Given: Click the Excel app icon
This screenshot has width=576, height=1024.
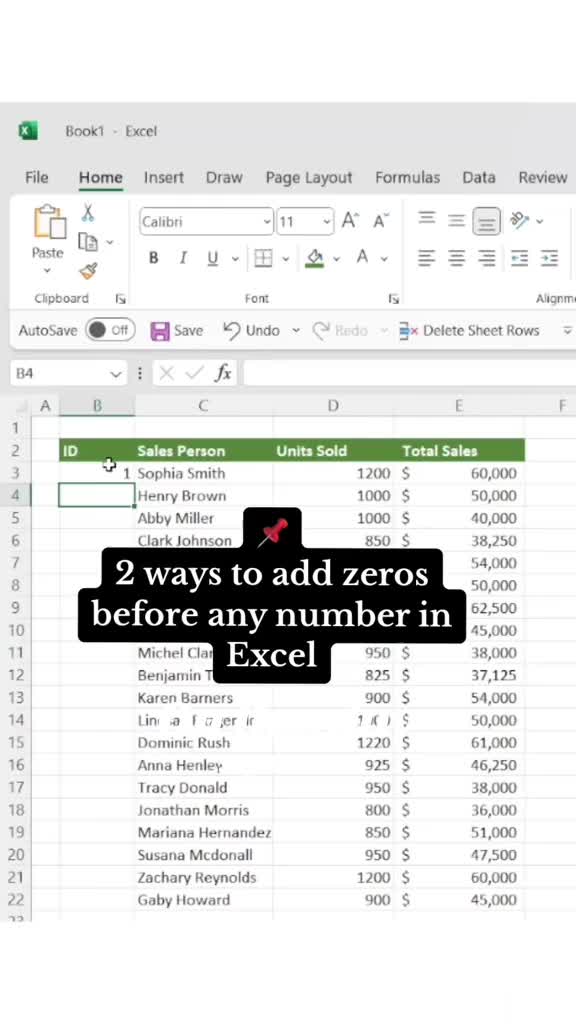Looking at the screenshot, I should pyautogui.click(x=27, y=131).
